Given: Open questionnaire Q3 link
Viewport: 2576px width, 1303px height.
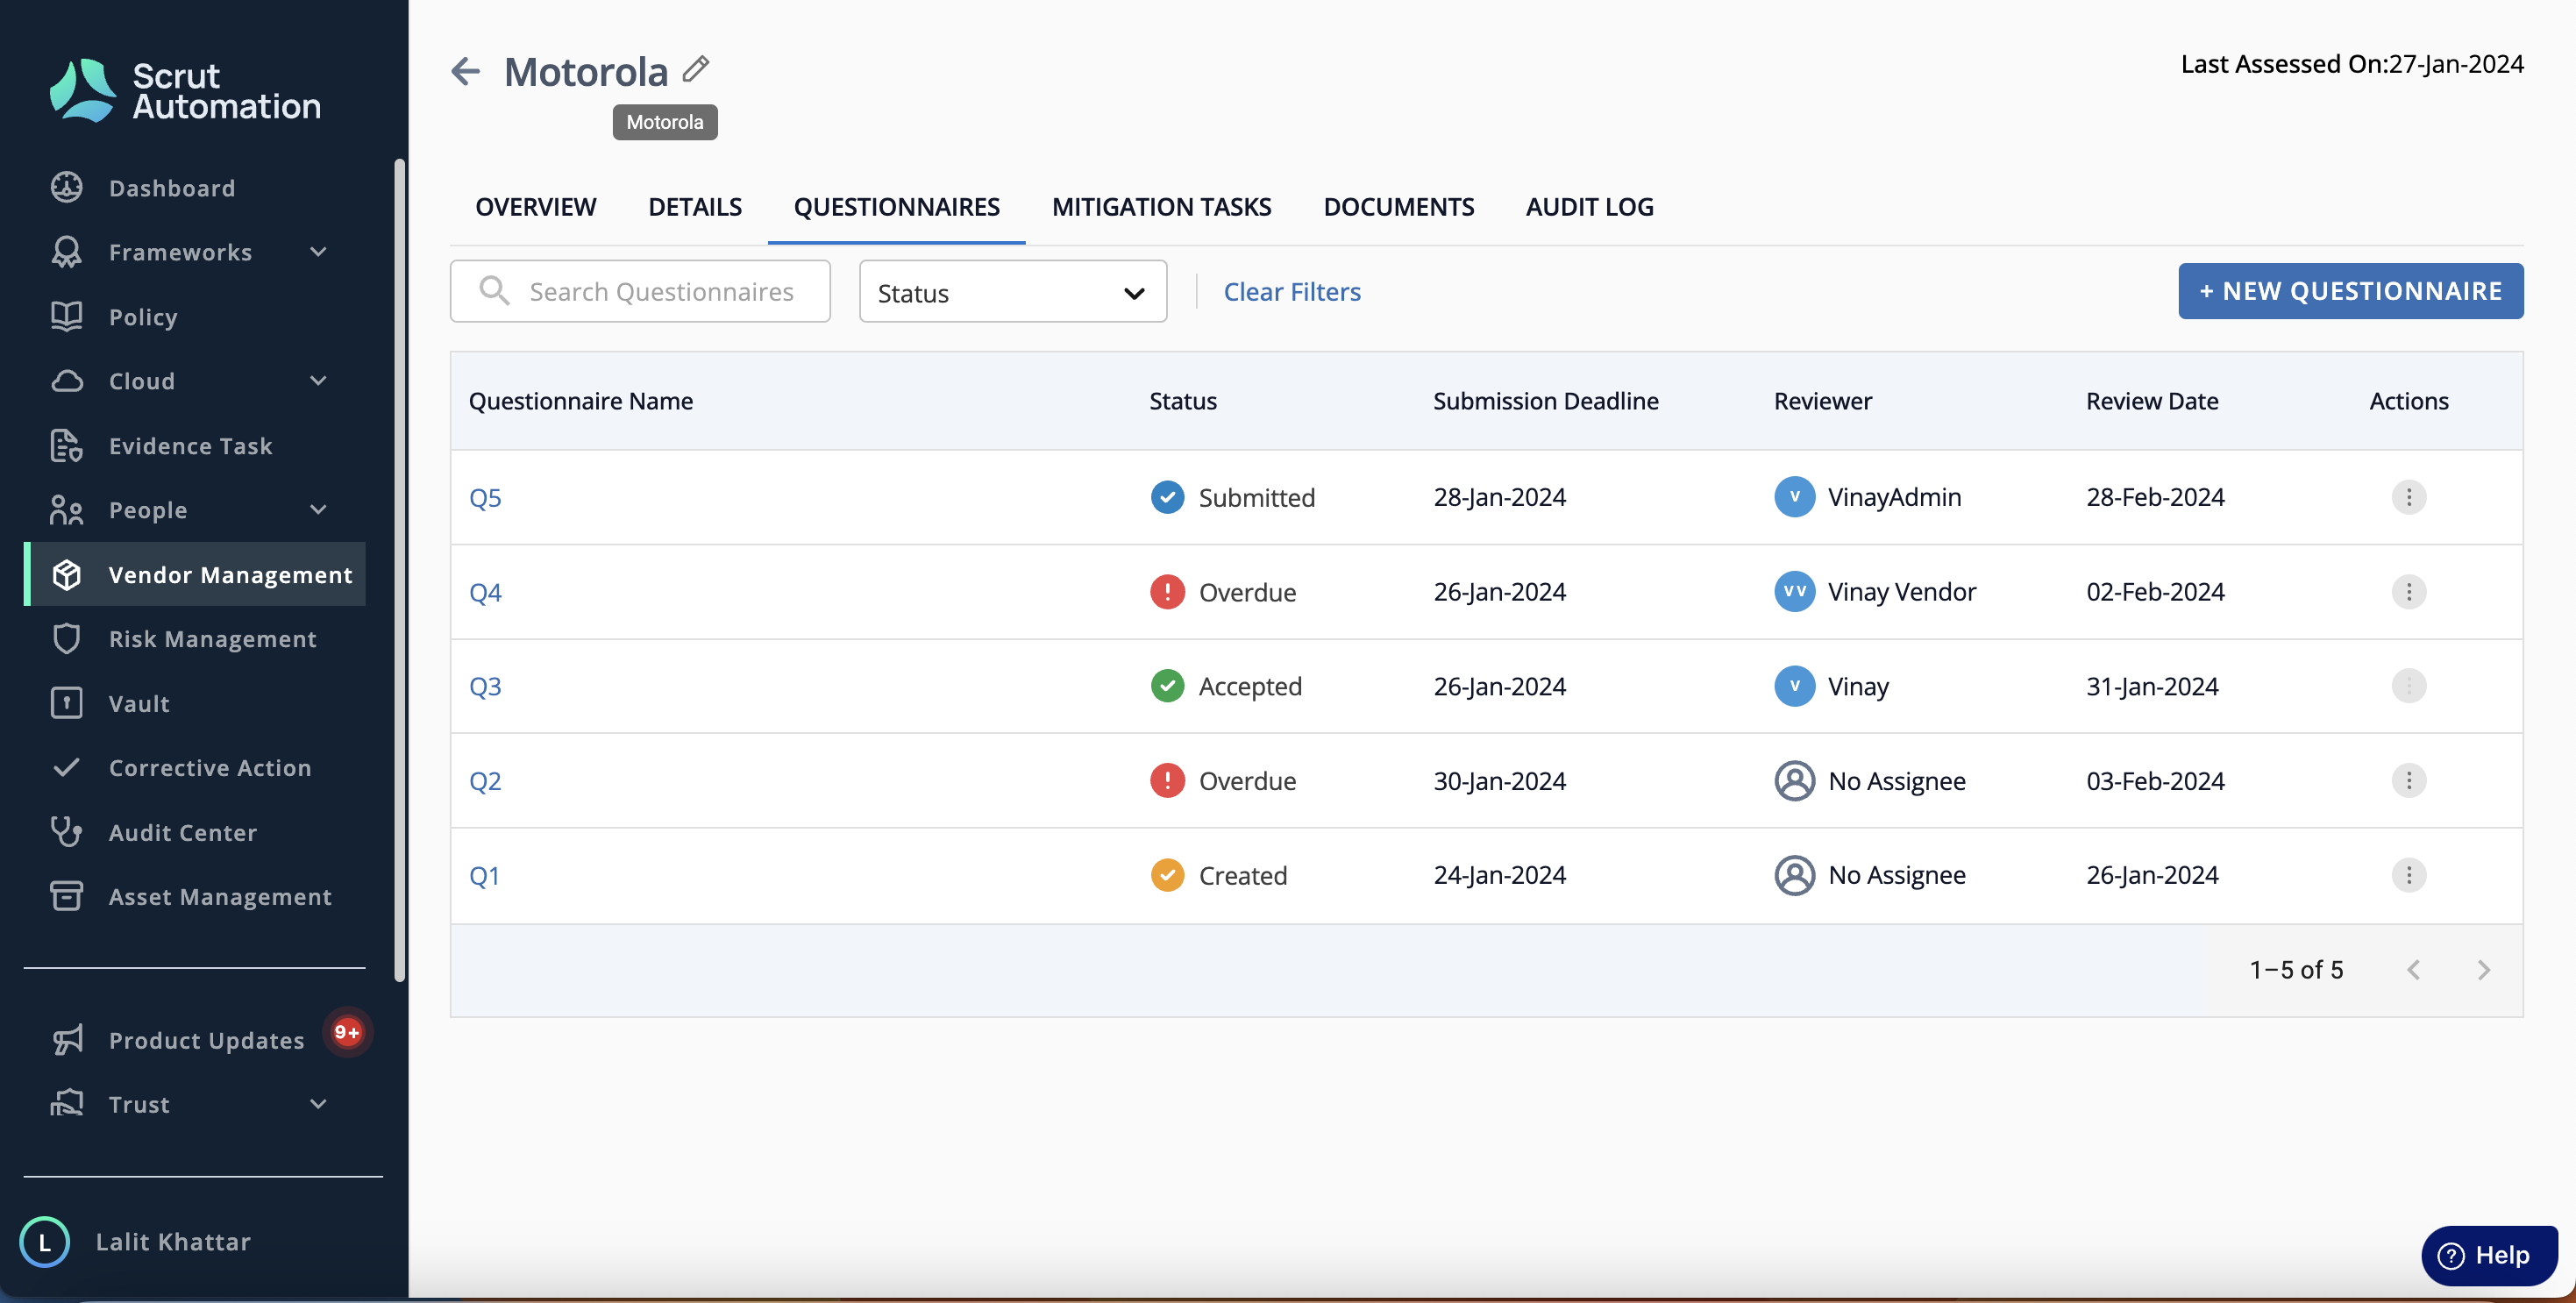Looking at the screenshot, I should (485, 686).
